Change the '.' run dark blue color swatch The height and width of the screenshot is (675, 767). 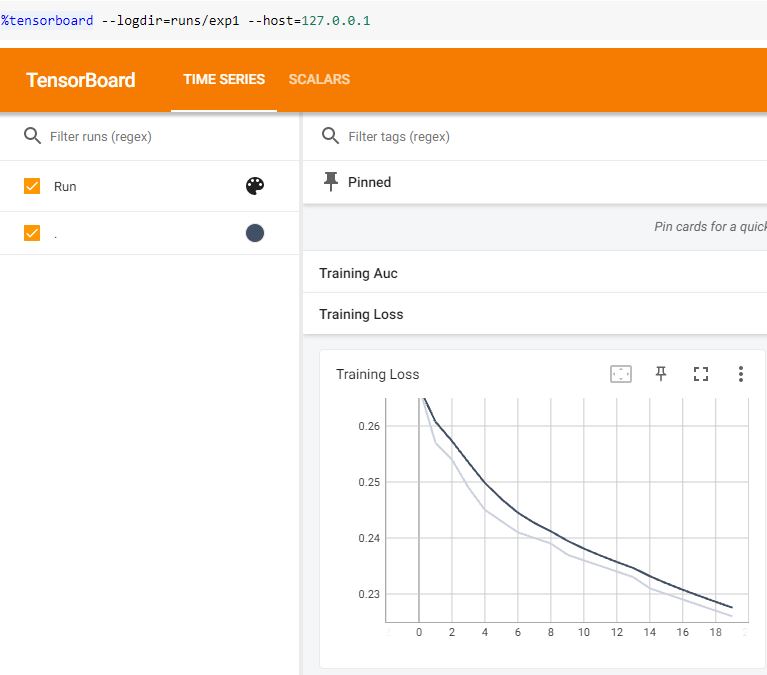(x=255, y=233)
